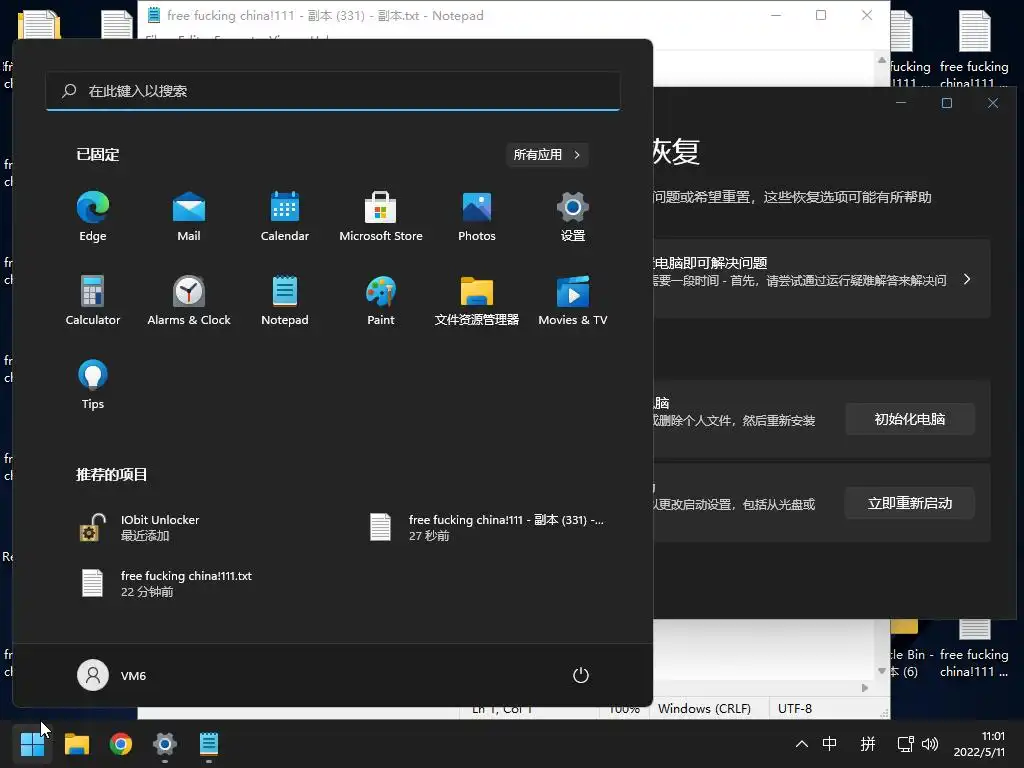The height and width of the screenshot is (768, 1024).
Task: Open the Tips app
Action: [93, 385]
